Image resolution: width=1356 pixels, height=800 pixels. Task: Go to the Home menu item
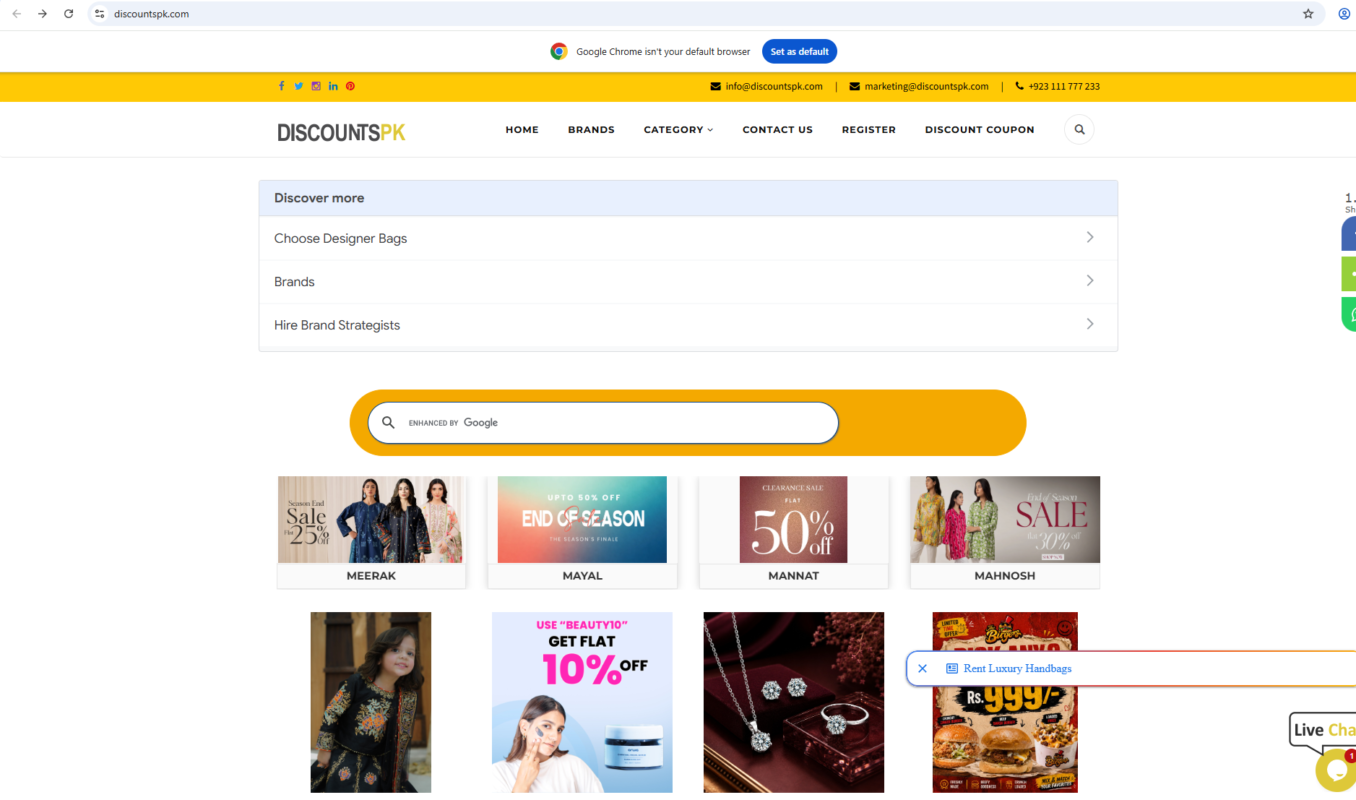pos(522,130)
